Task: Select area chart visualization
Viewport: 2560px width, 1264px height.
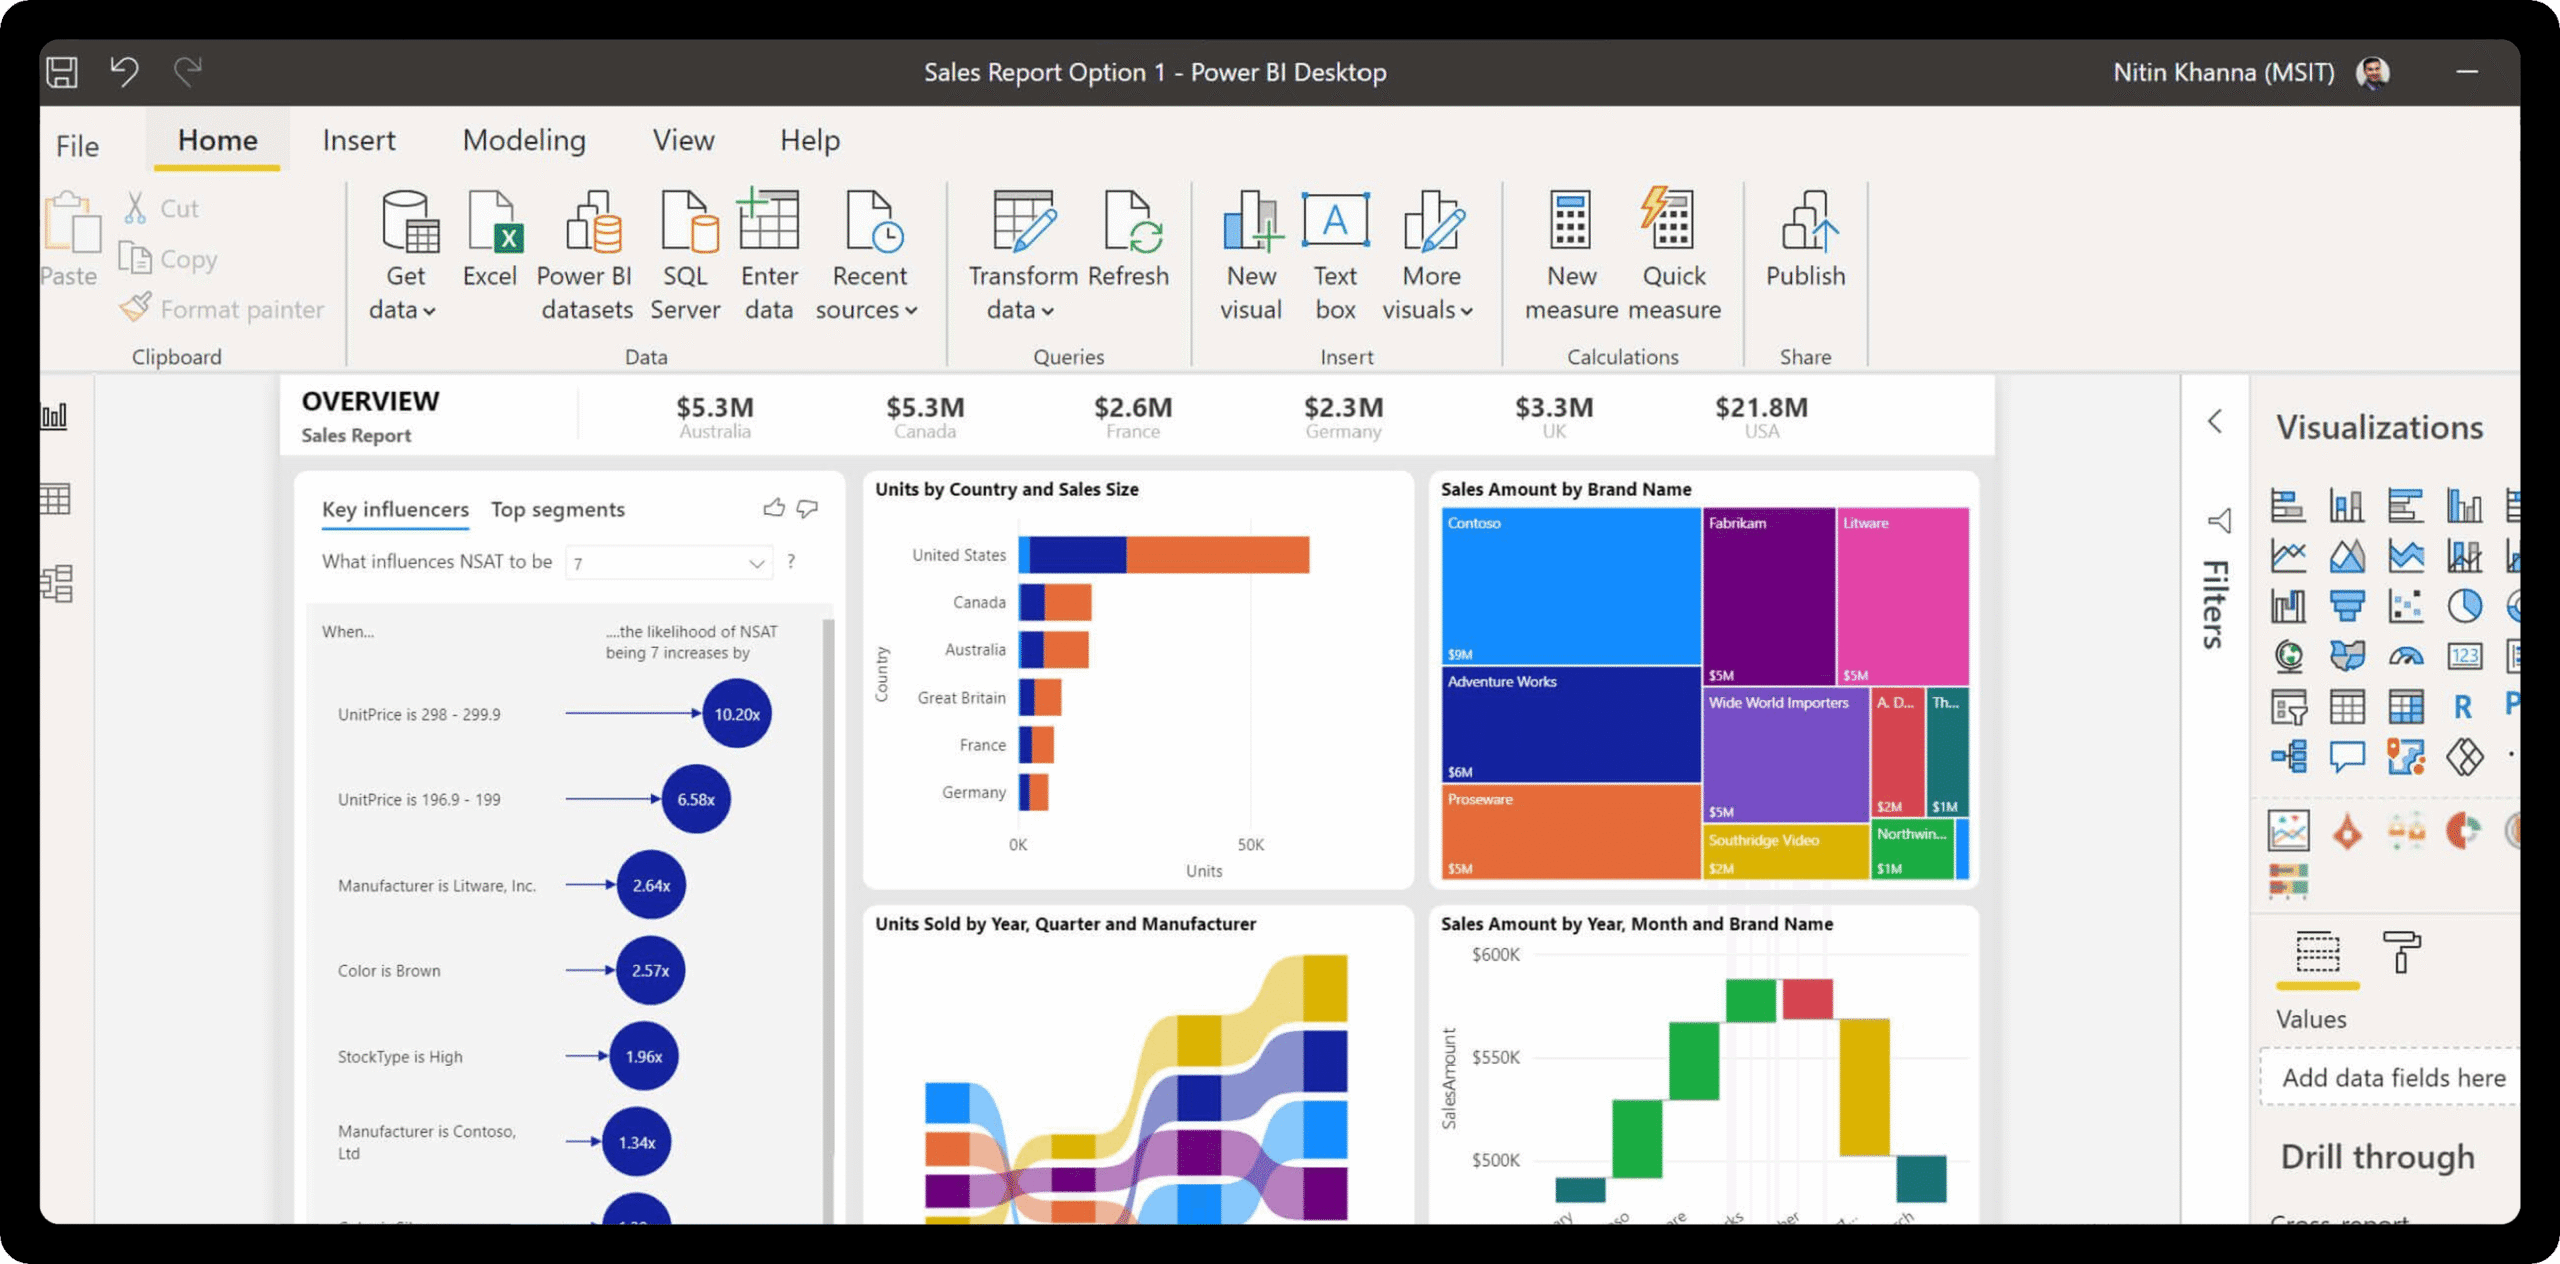Action: coord(2347,555)
